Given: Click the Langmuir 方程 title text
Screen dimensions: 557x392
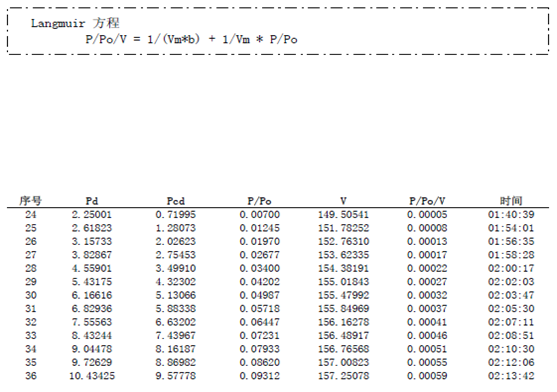Looking at the screenshot, I should click(x=75, y=23).
